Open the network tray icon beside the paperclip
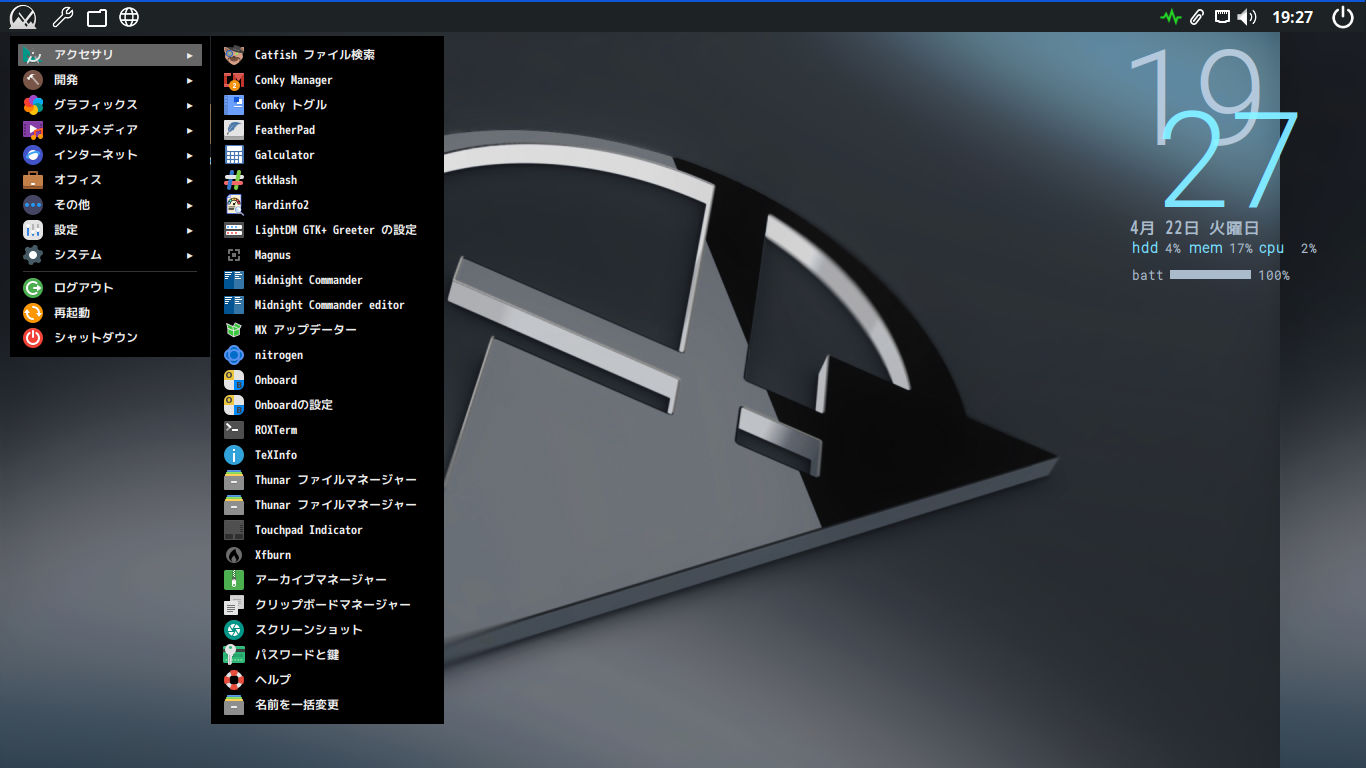This screenshot has width=1366, height=768. pyautogui.click(x=1222, y=17)
